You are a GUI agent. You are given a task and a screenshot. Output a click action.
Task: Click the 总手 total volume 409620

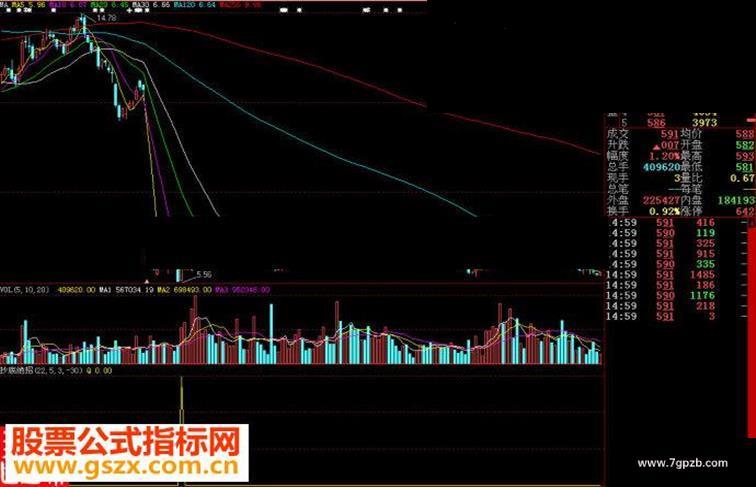pos(661,167)
